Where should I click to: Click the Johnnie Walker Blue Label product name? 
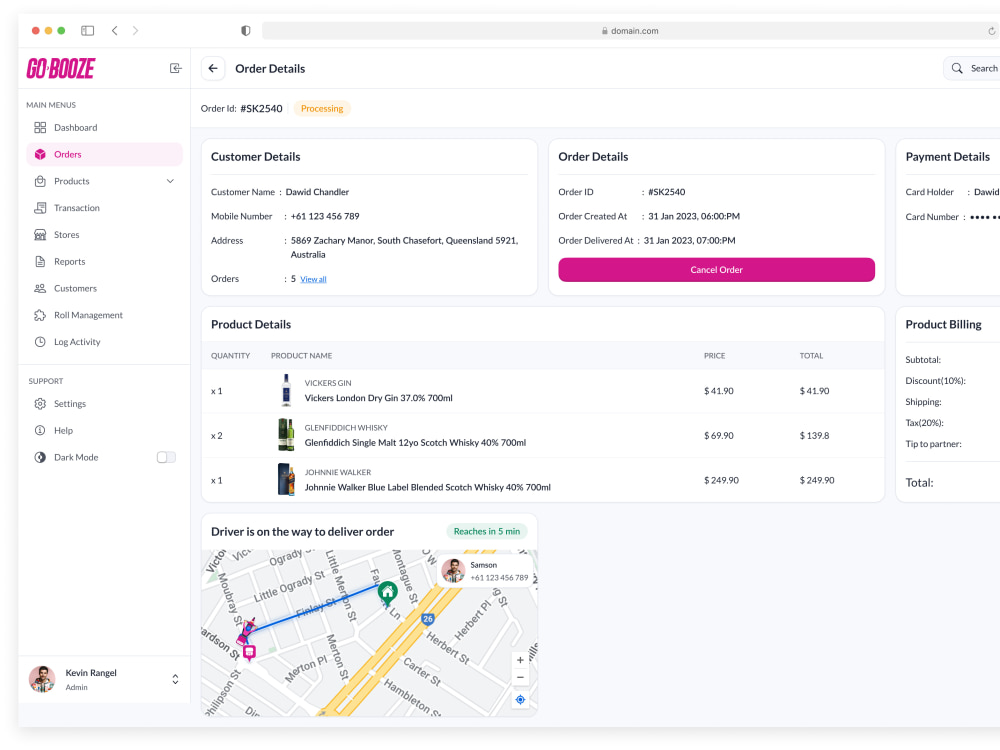point(428,487)
